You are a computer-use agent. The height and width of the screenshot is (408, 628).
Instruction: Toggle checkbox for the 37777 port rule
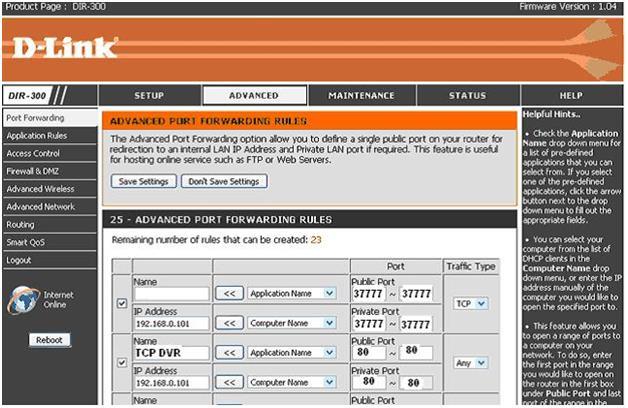click(x=122, y=303)
